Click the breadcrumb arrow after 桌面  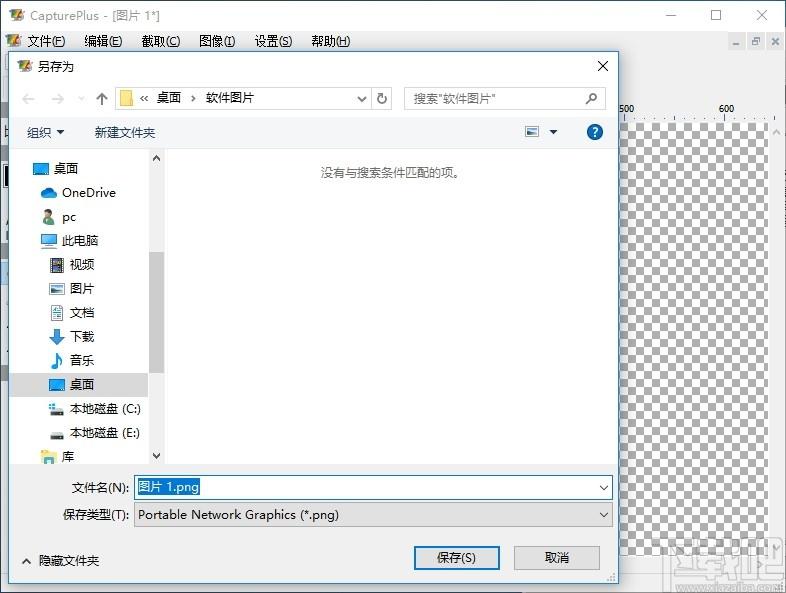pyautogui.click(x=193, y=98)
